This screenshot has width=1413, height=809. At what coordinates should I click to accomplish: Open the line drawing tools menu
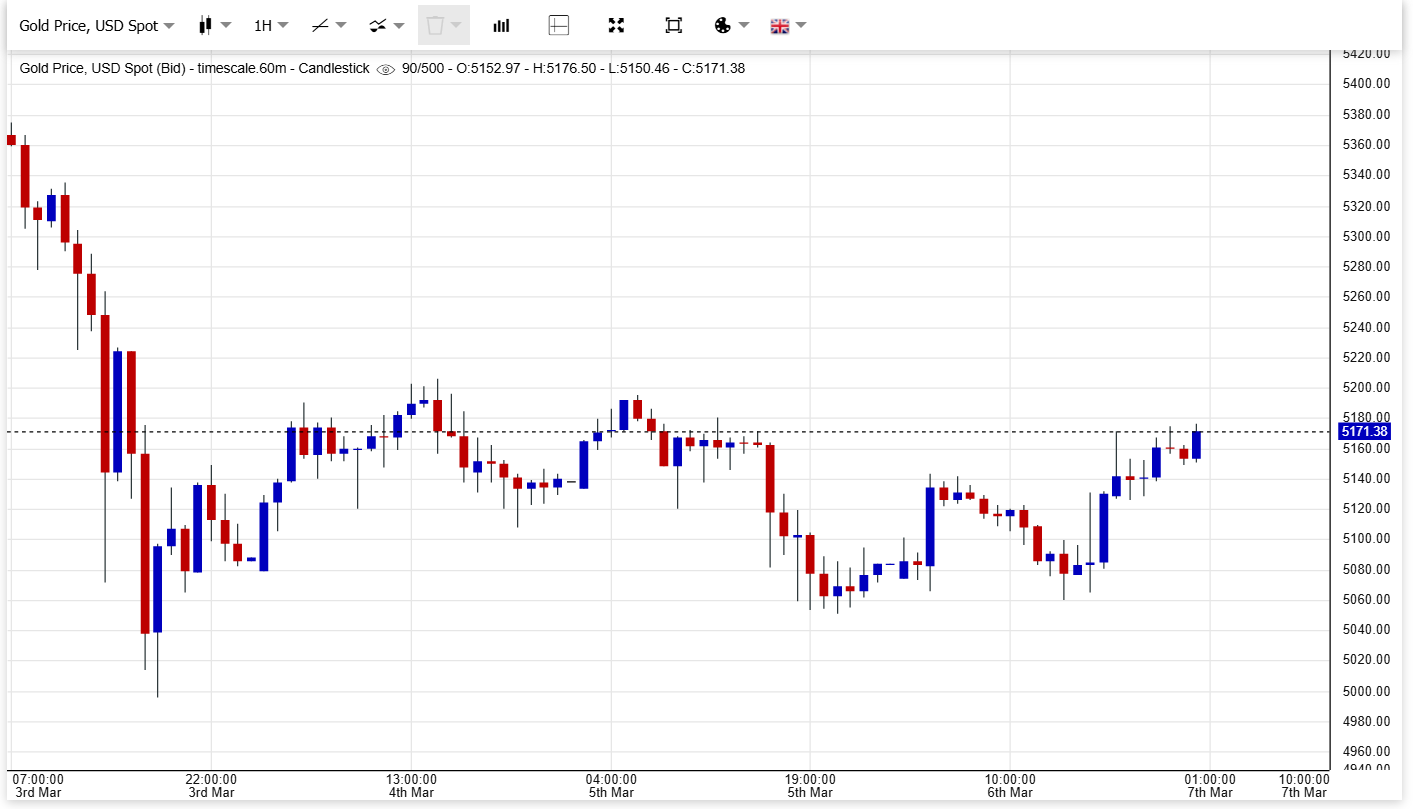[328, 26]
